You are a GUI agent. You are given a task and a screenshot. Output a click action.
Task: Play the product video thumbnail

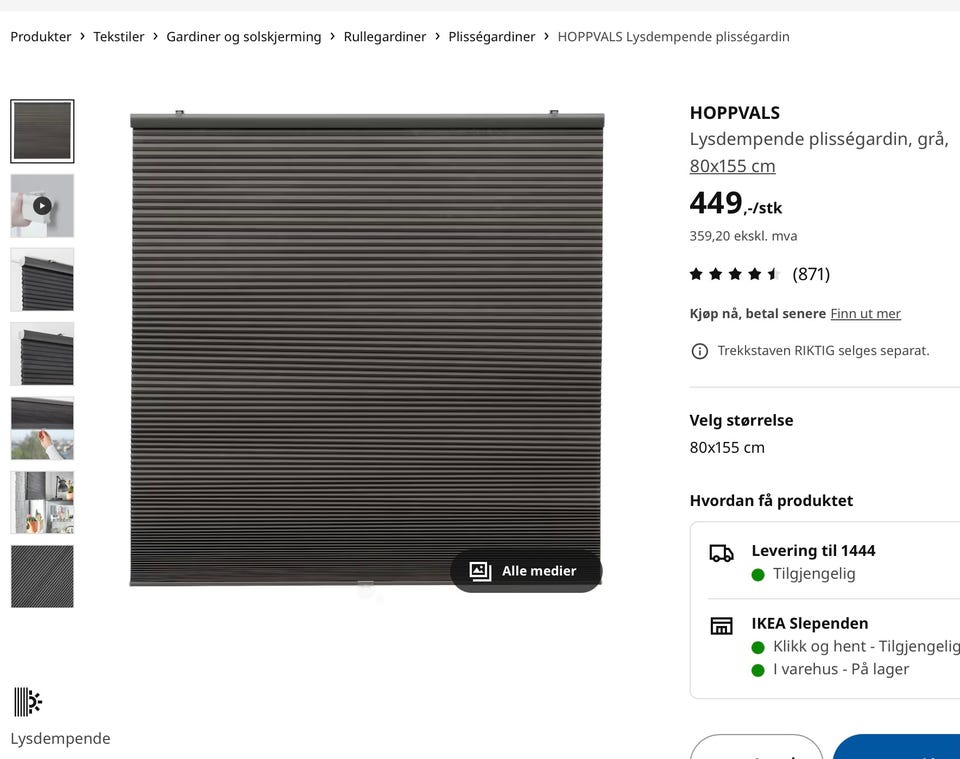42,206
